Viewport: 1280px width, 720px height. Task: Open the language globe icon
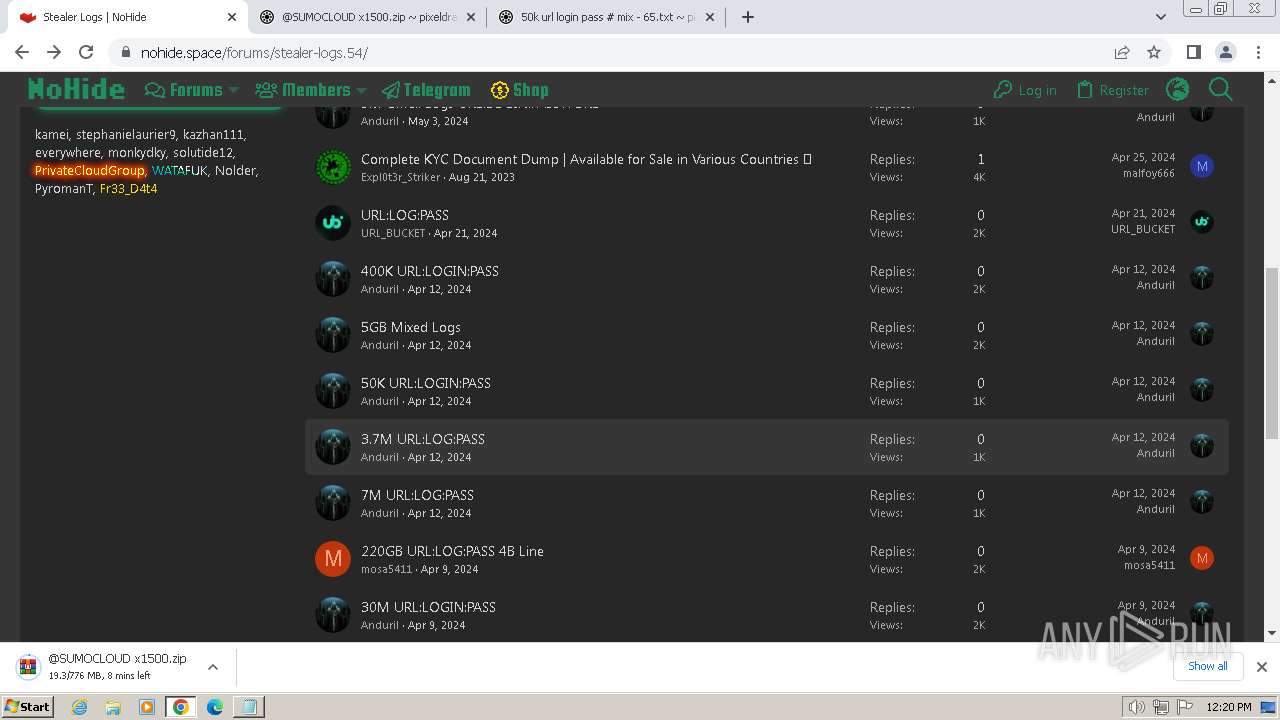pos(1178,90)
